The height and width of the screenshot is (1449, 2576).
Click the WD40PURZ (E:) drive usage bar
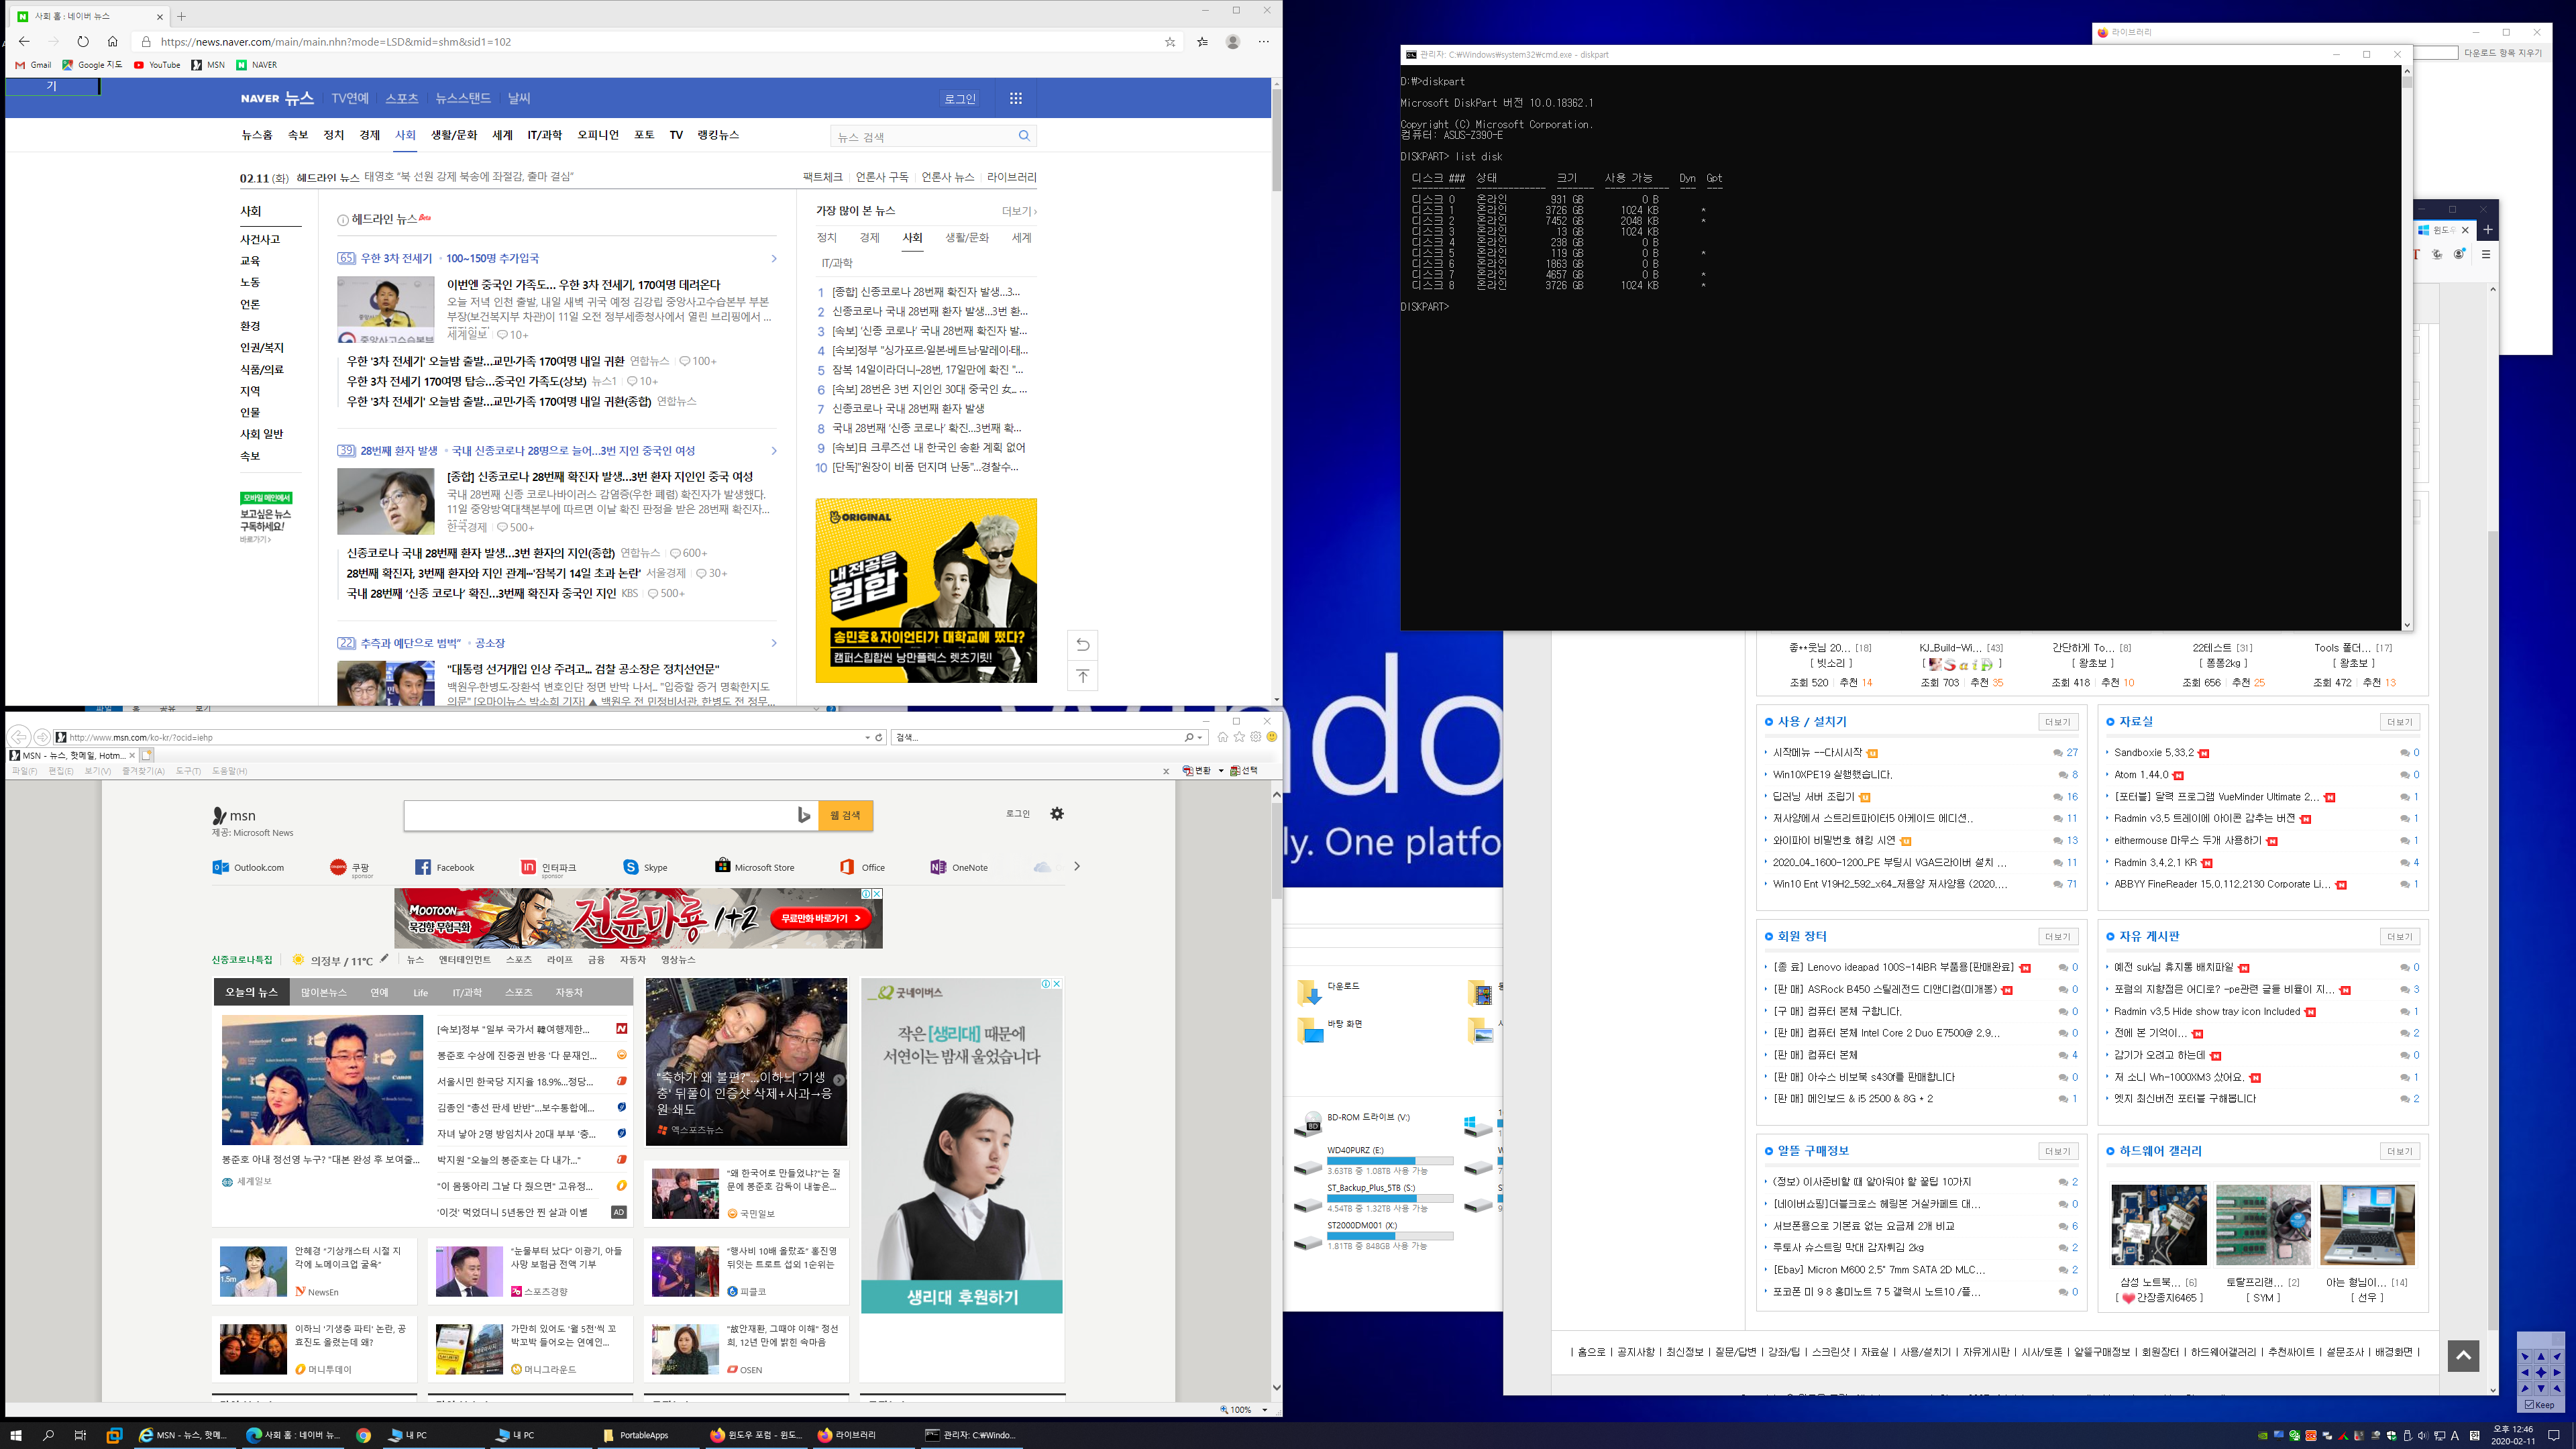click(1390, 1161)
